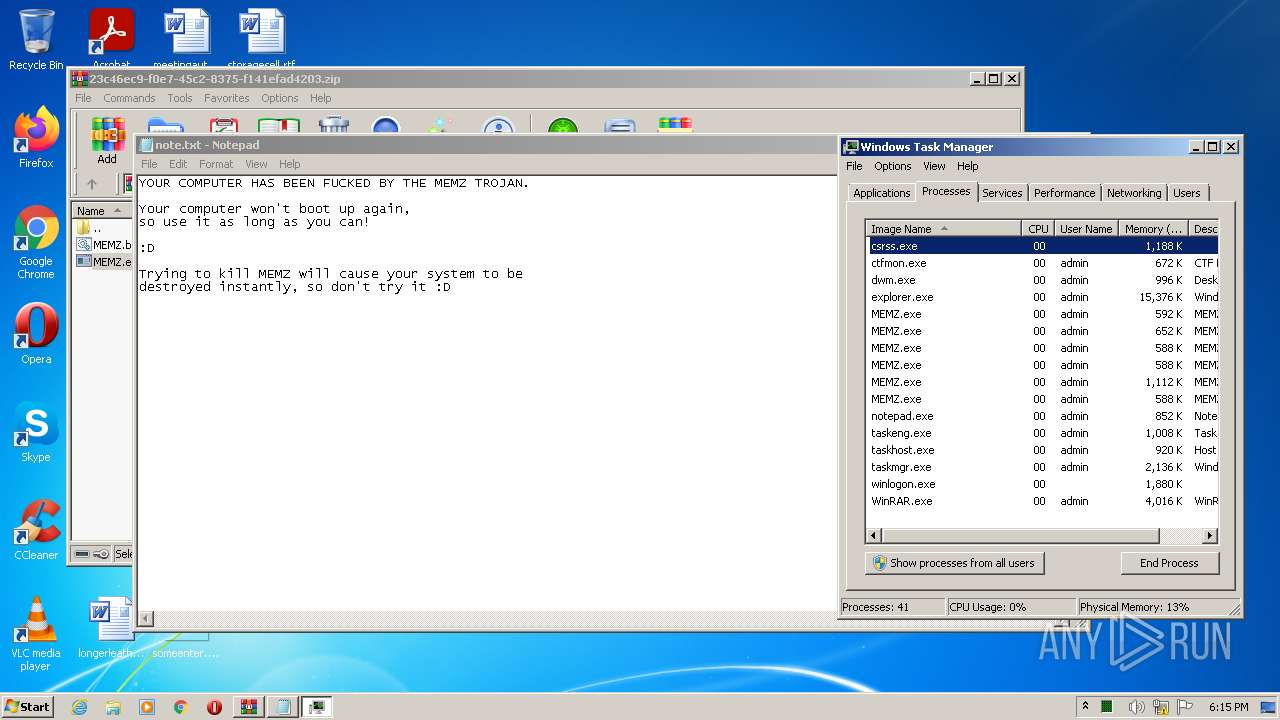Screen dimensions: 1280x720
Task: Select the taskmgr.exe process row
Action: click(x=1042, y=467)
